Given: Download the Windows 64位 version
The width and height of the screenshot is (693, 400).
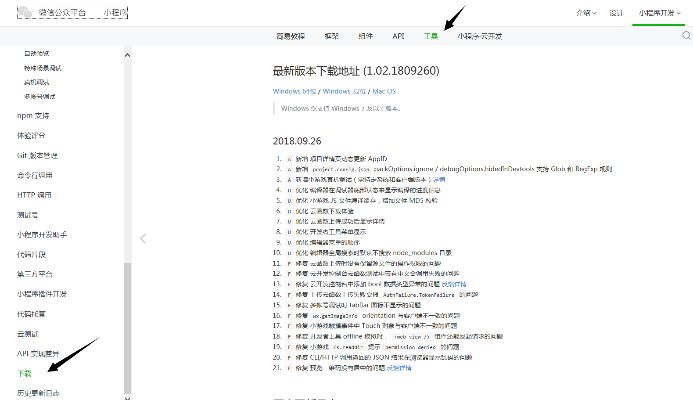Looking at the screenshot, I should (292, 90).
